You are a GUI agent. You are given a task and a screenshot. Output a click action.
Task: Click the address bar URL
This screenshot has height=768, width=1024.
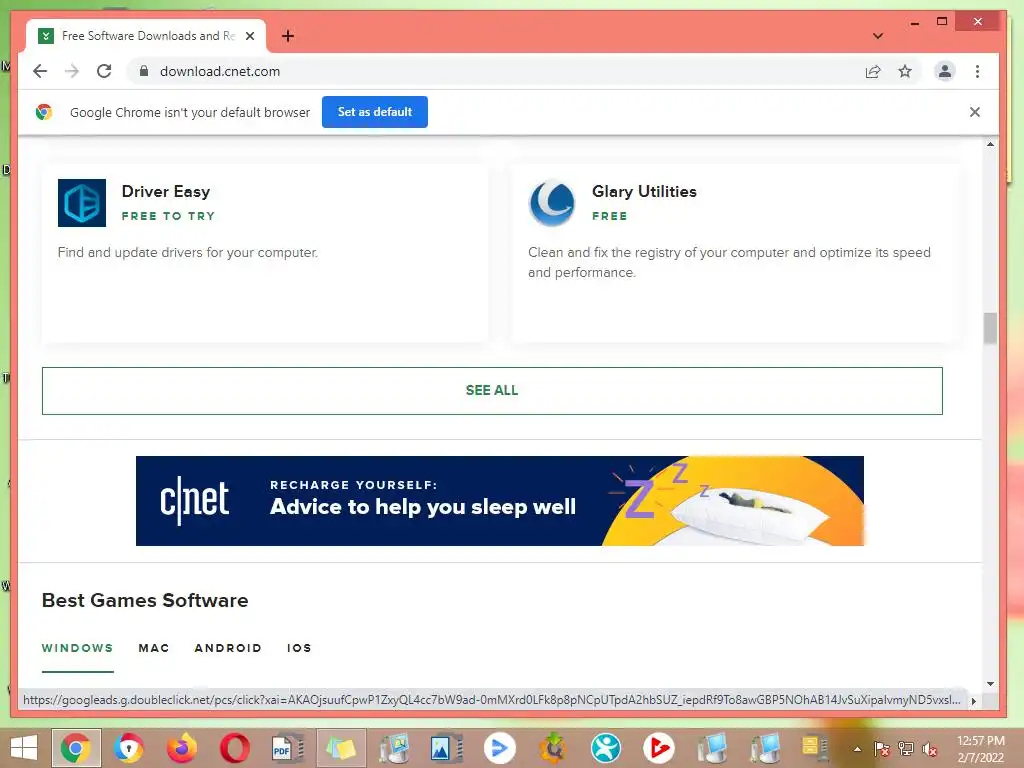pos(220,71)
